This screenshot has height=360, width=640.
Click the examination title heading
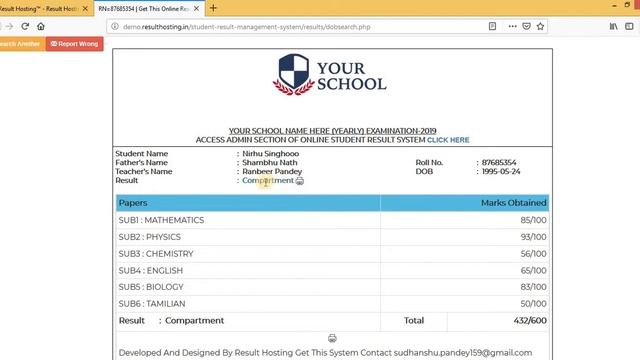(x=332, y=131)
